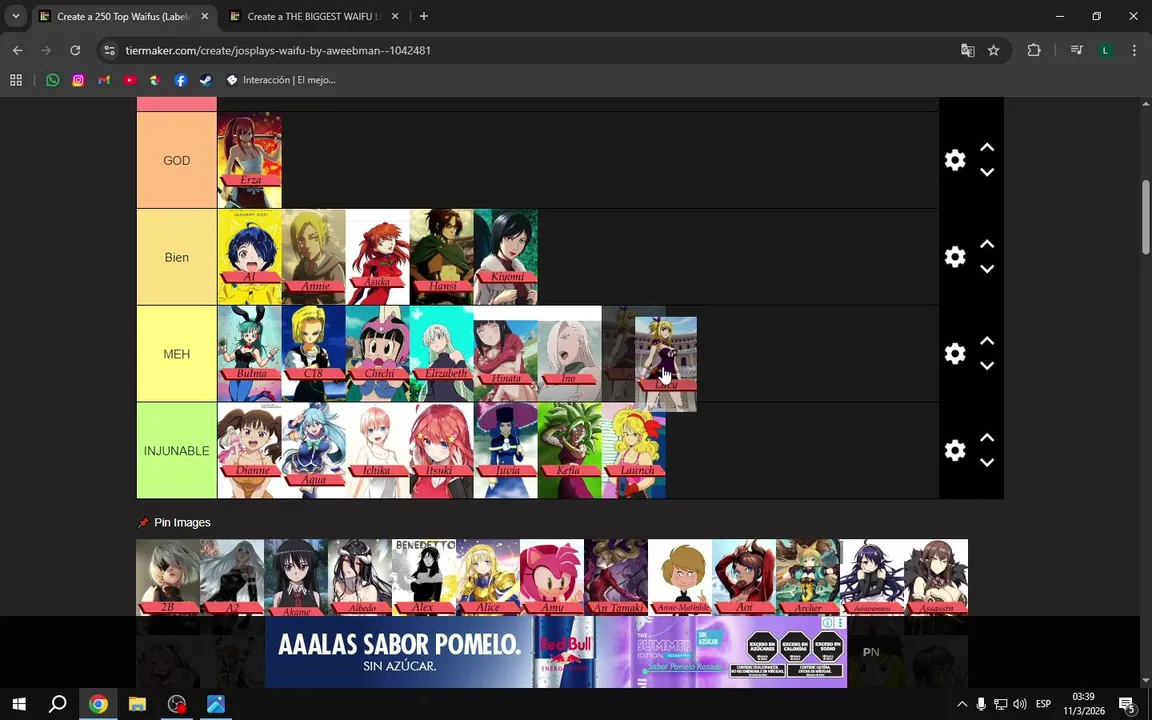Open the Windows Start menu

[x=19, y=704]
